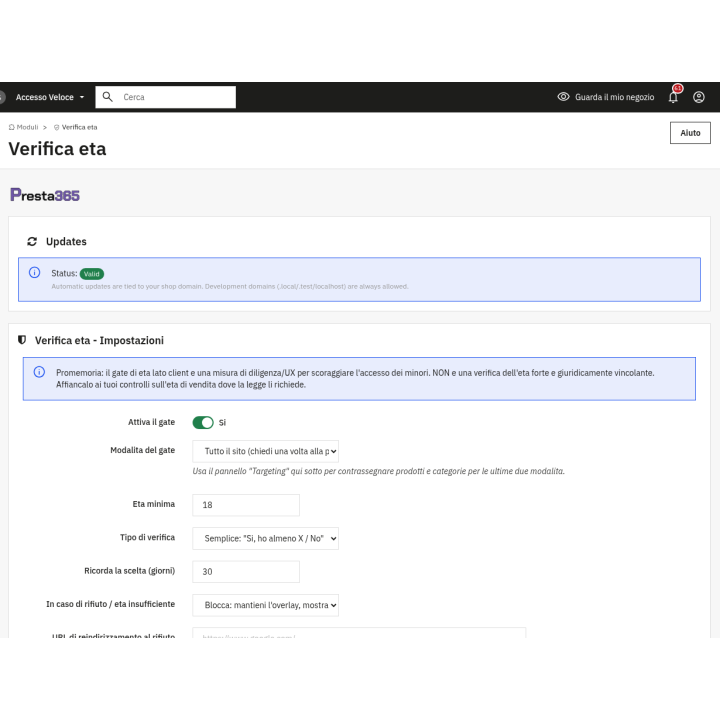Image resolution: width=720 pixels, height=720 pixels.
Task: Click the Si label next to the toggle
Action: 222,422
